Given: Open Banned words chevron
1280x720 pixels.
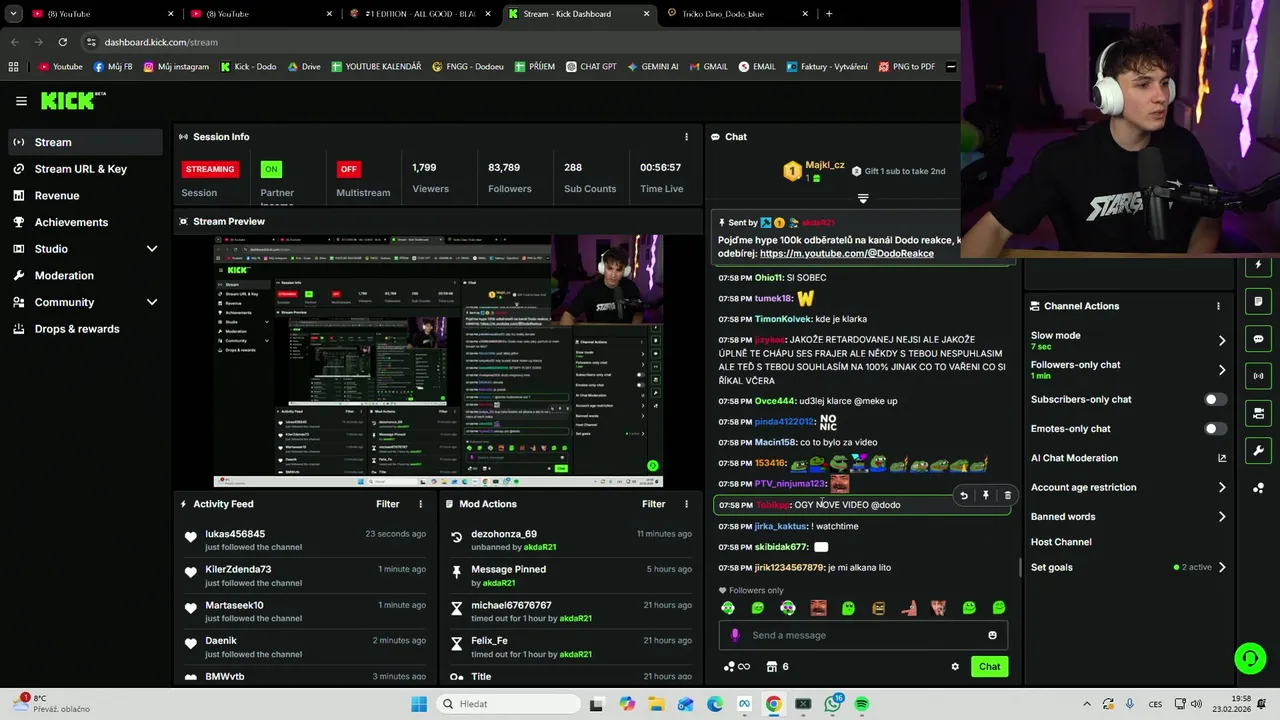Looking at the screenshot, I should pos(1221,517).
